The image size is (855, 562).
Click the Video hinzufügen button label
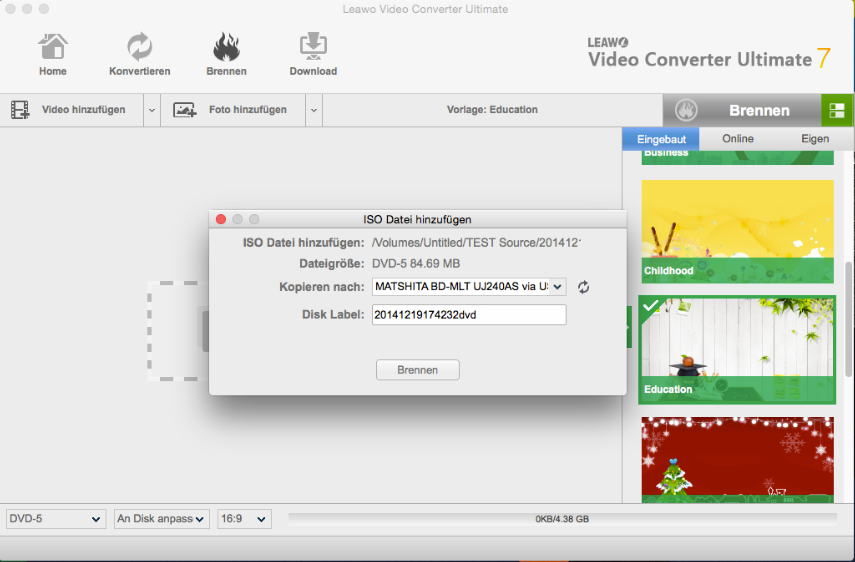point(83,110)
